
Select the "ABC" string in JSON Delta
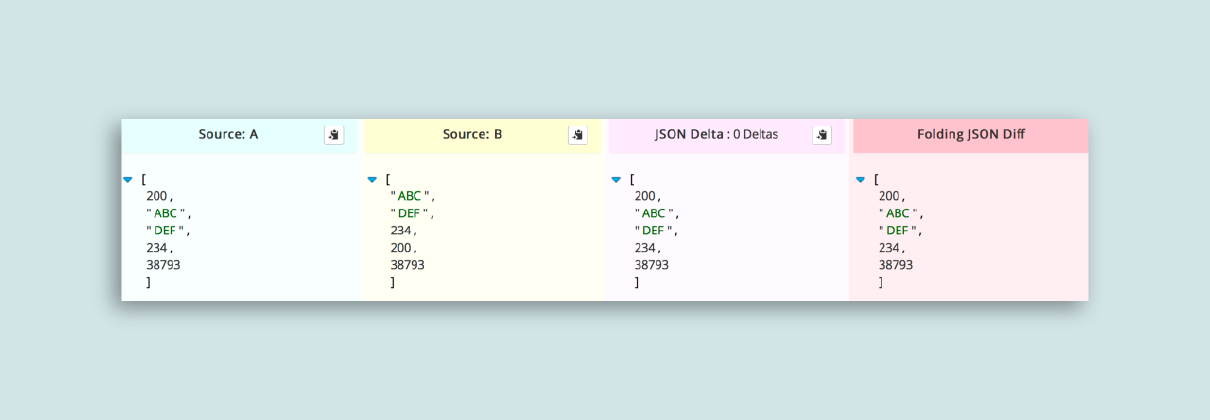654,213
